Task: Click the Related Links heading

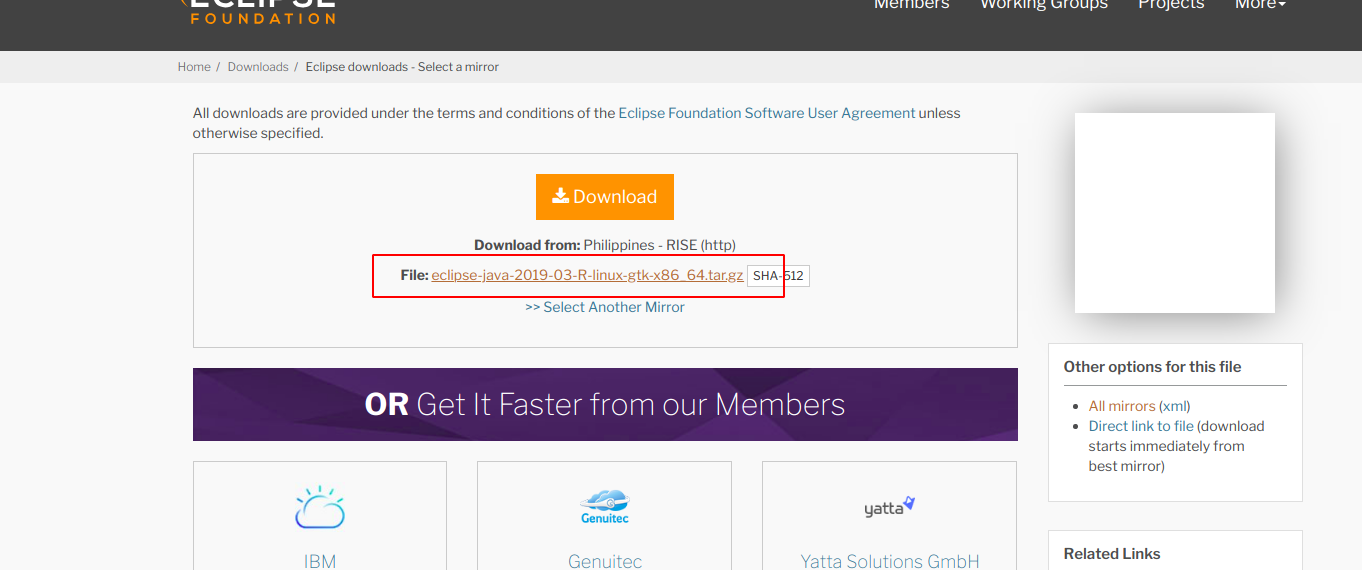Action: click(1112, 554)
